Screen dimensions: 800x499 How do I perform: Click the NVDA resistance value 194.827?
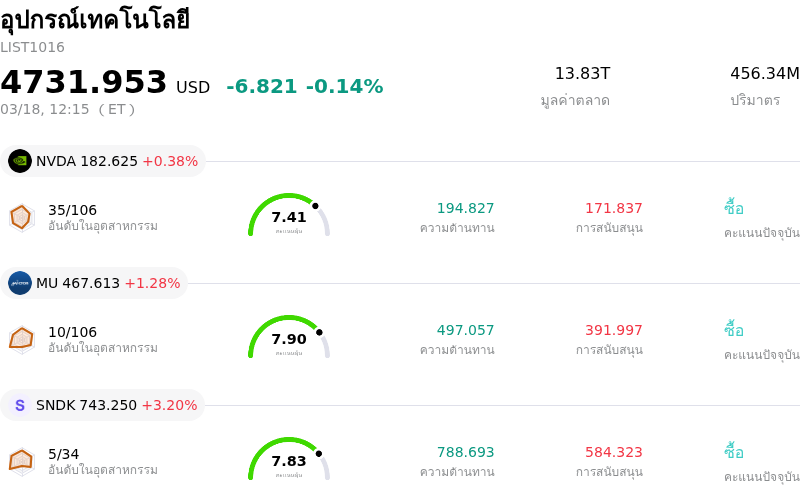[x=465, y=208]
